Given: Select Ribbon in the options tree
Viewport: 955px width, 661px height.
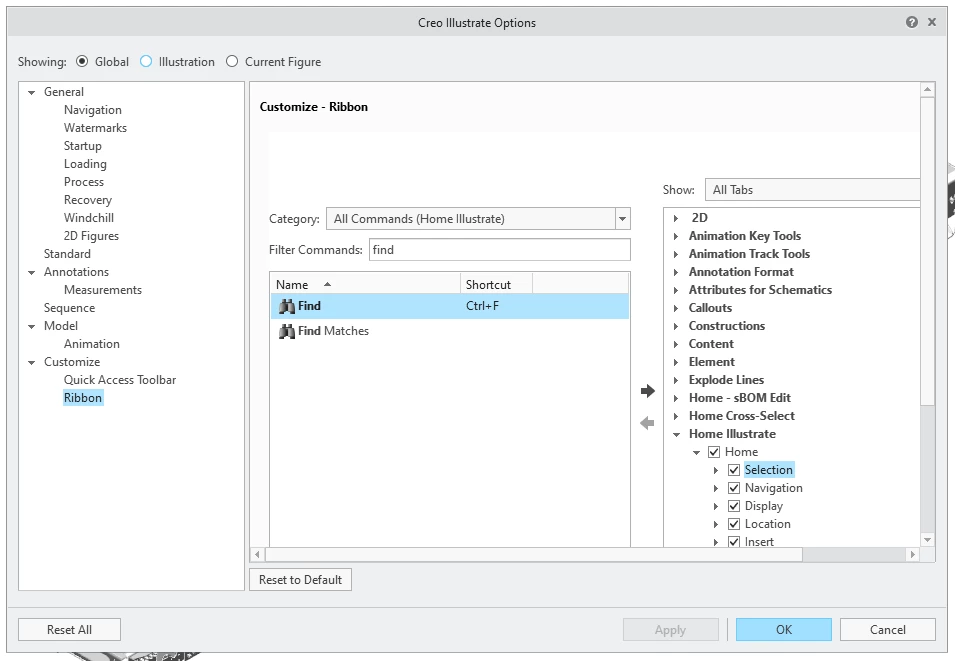Looking at the screenshot, I should point(83,398).
